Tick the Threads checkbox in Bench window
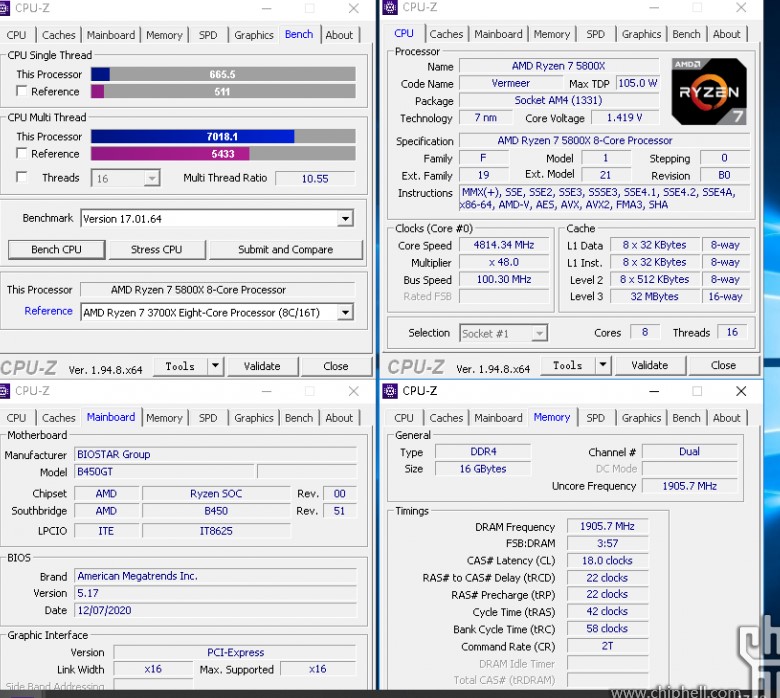Image resolution: width=780 pixels, height=698 pixels. point(21,177)
